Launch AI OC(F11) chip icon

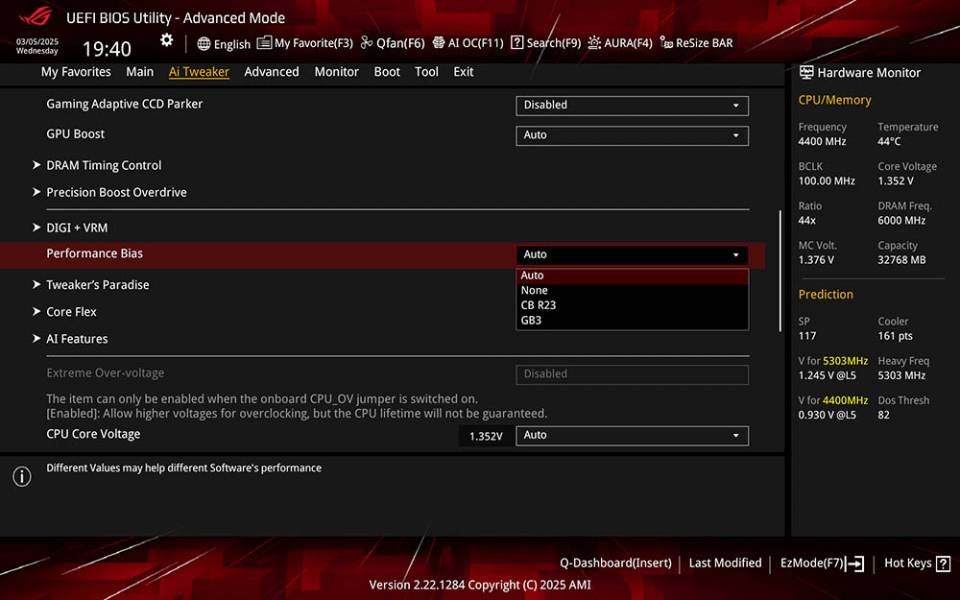click(x=438, y=42)
